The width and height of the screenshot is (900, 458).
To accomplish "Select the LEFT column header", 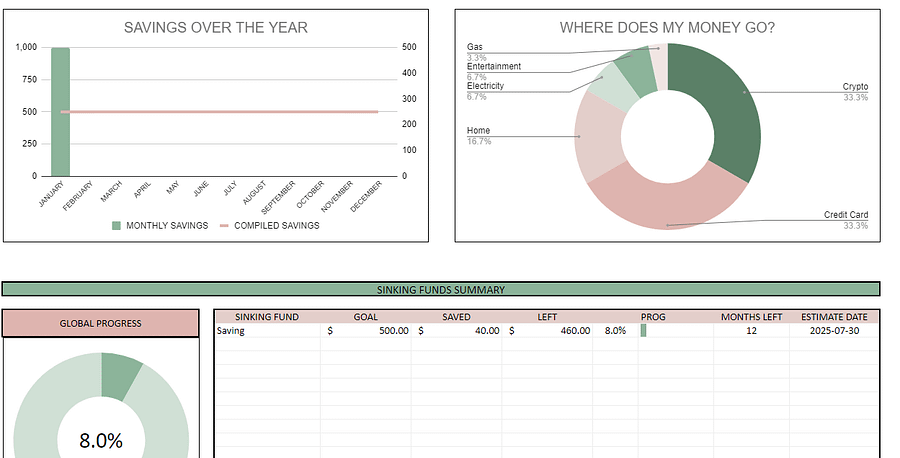I will coord(547,317).
